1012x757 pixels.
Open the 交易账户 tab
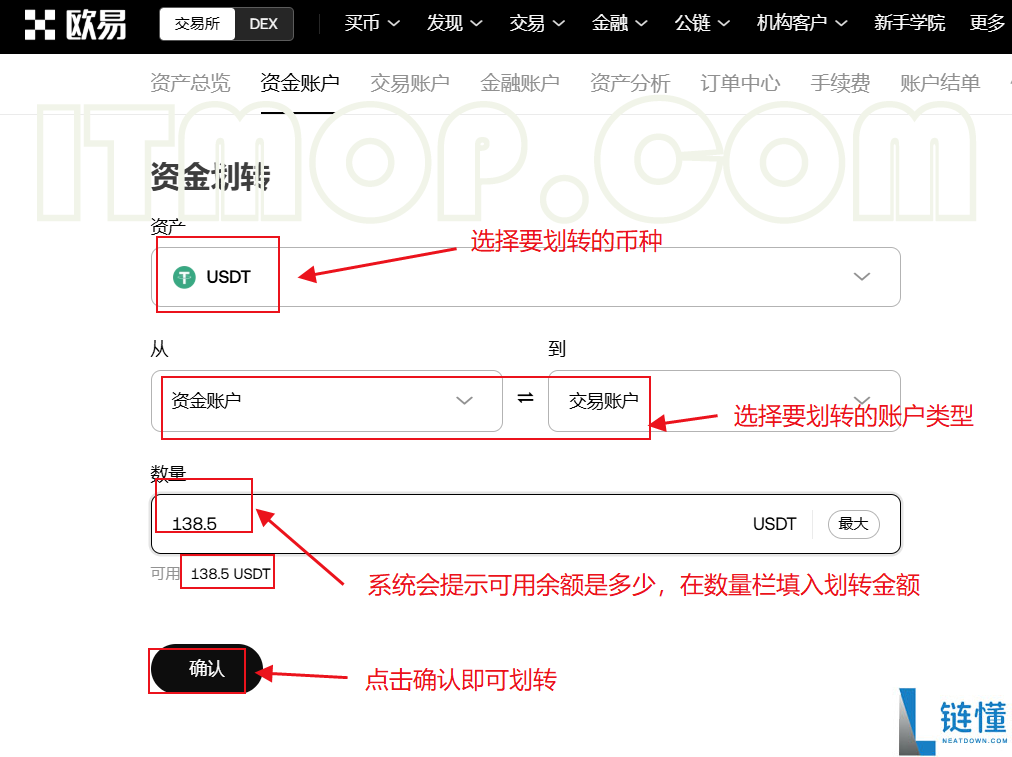(410, 83)
